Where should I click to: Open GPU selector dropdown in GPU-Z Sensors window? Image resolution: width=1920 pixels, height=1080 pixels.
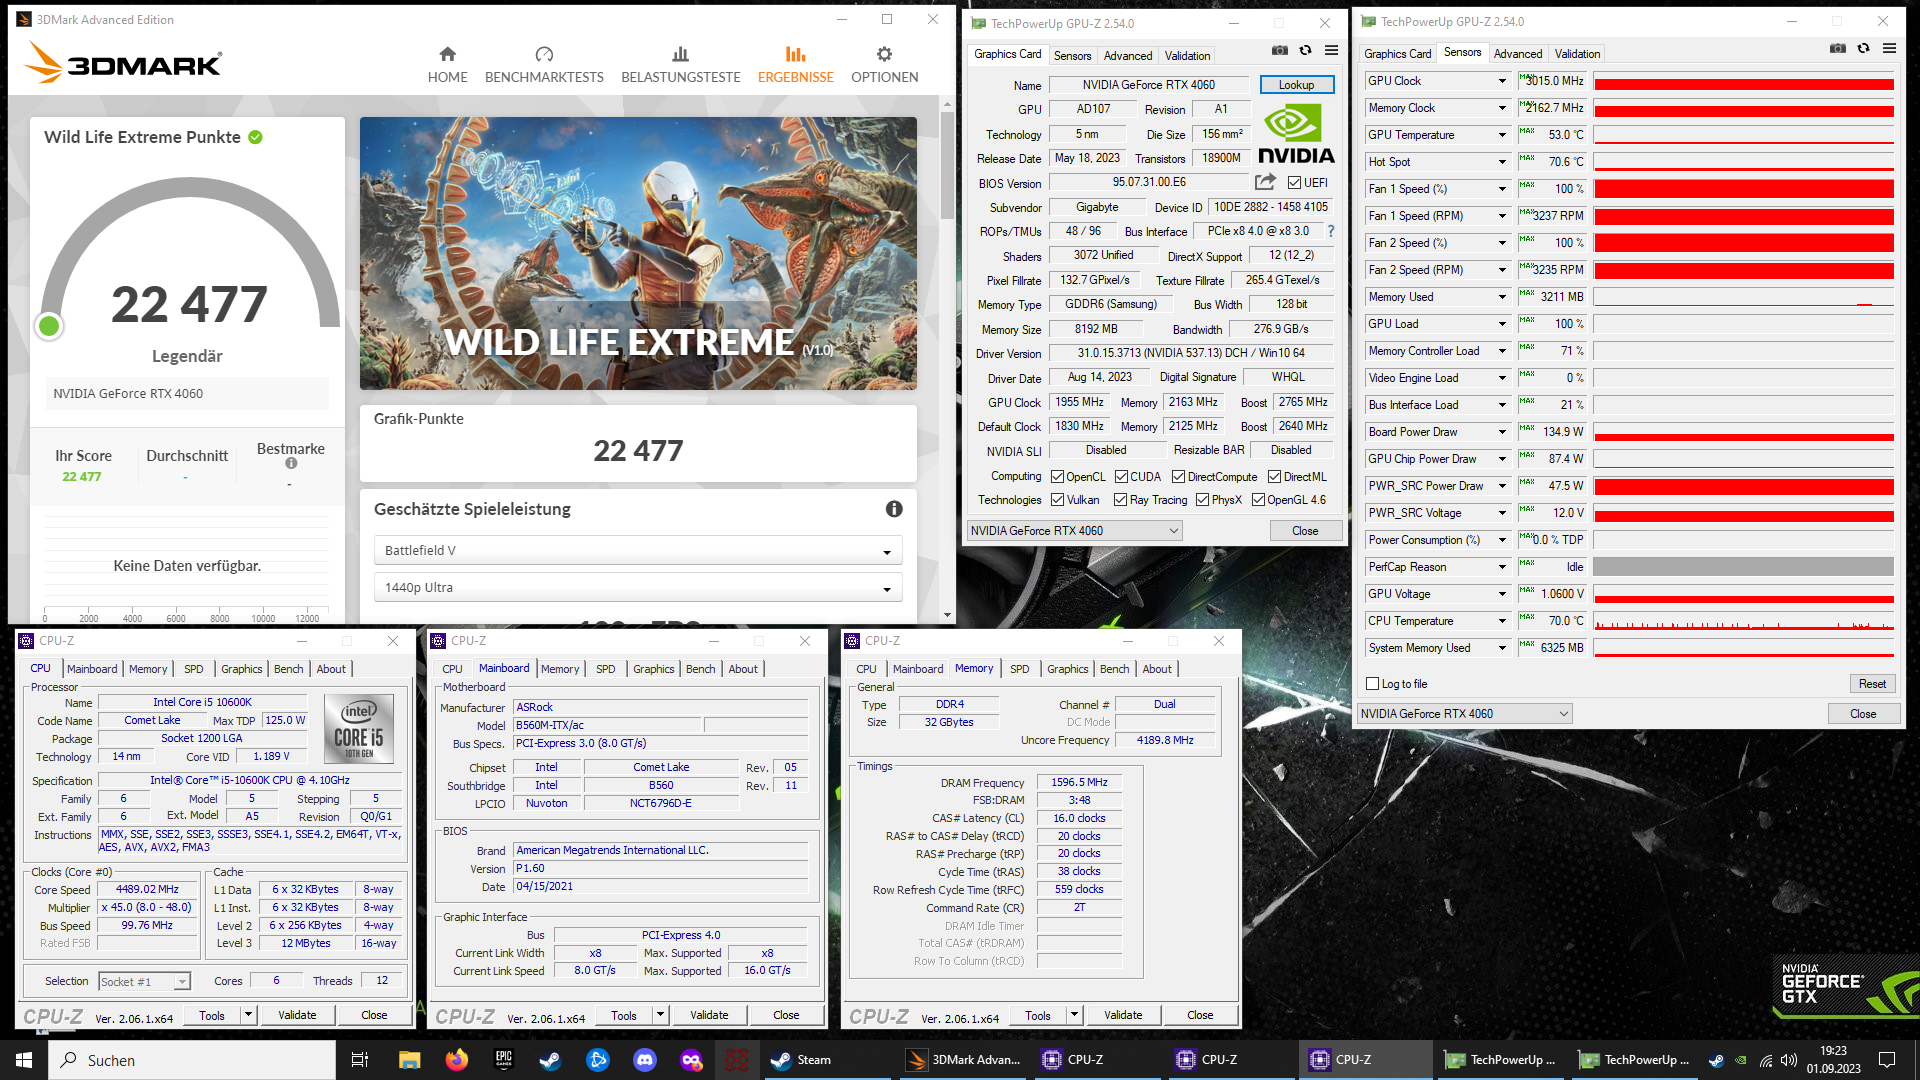1465,714
